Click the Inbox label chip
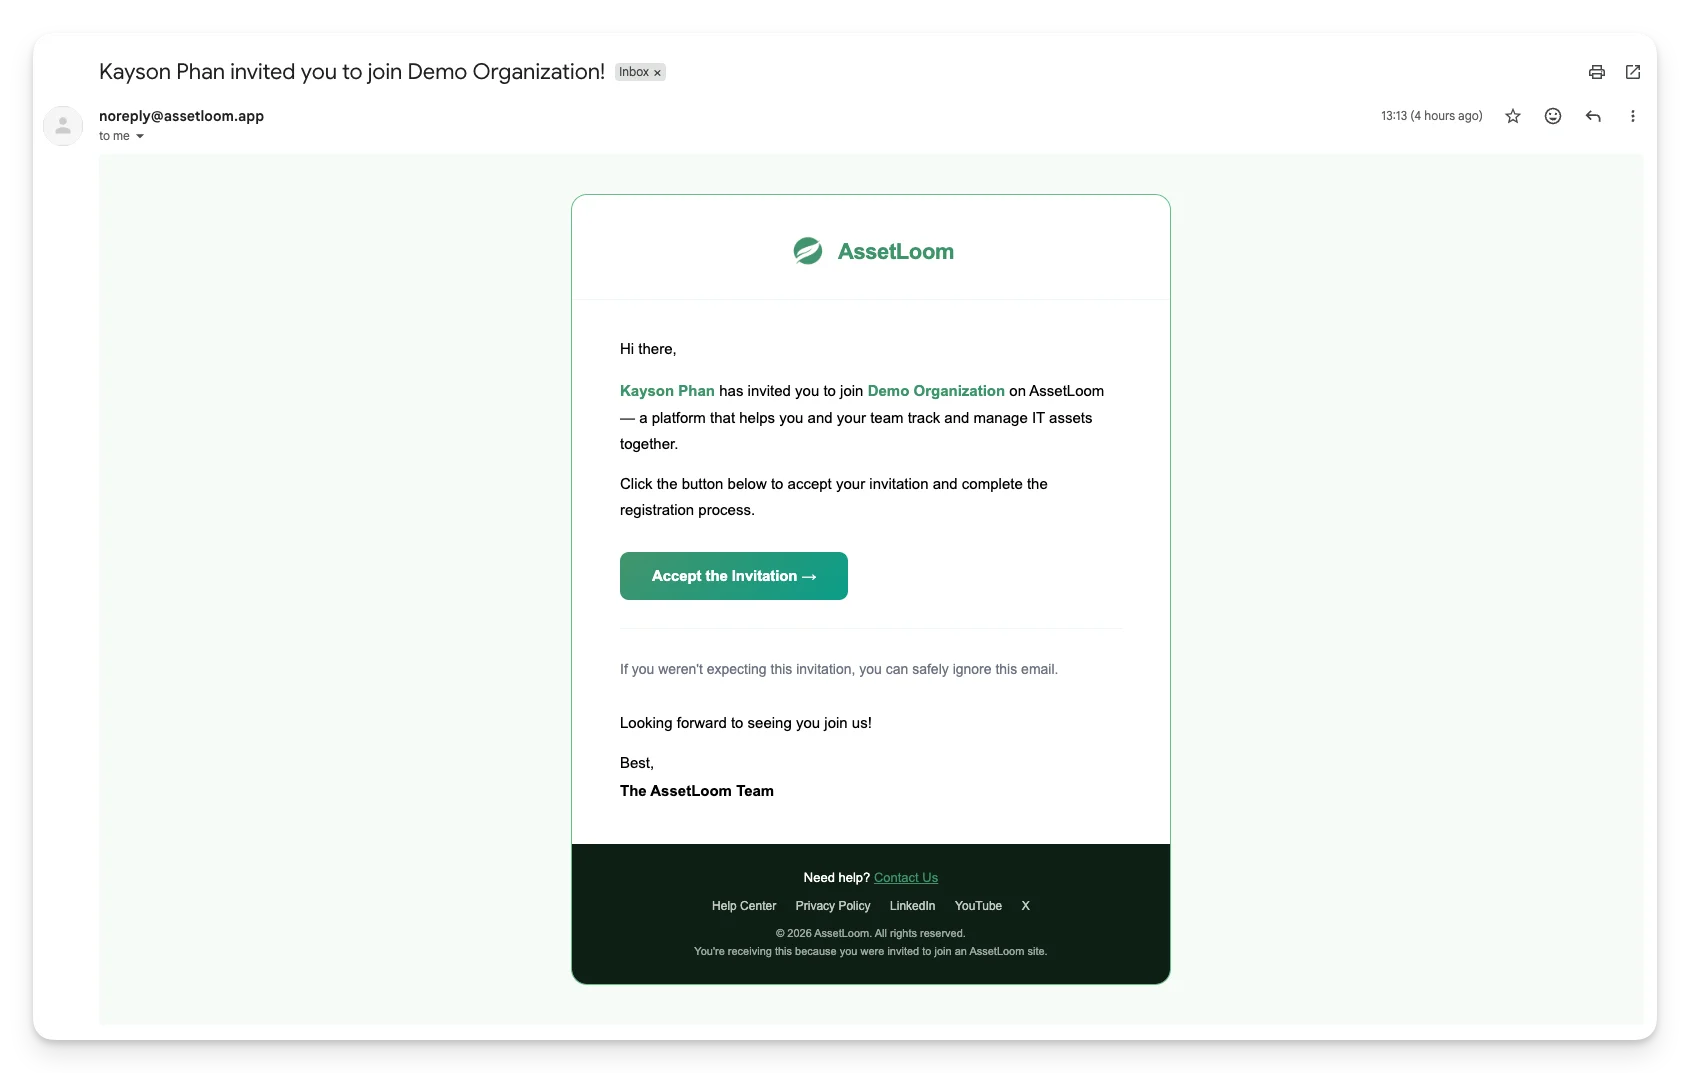This screenshot has height=1073, width=1690. [633, 72]
